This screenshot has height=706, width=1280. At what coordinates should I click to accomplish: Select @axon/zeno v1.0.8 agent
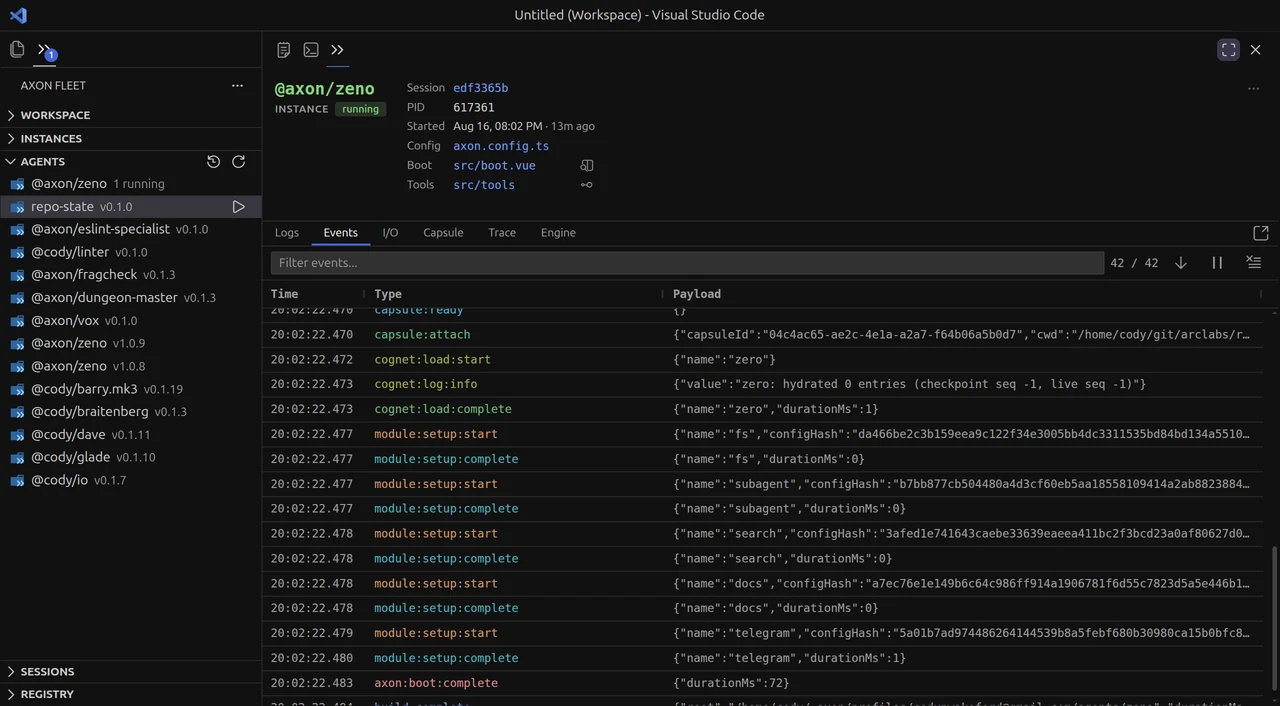pyautogui.click(x=130, y=366)
